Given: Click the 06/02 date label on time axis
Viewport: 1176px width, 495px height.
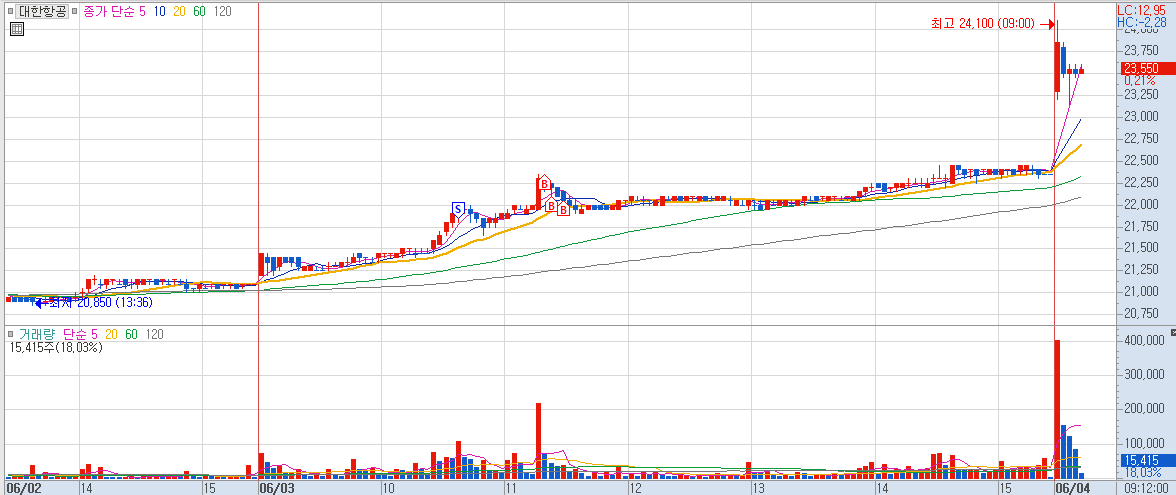Looking at the screenshot, I should (26, 488).
